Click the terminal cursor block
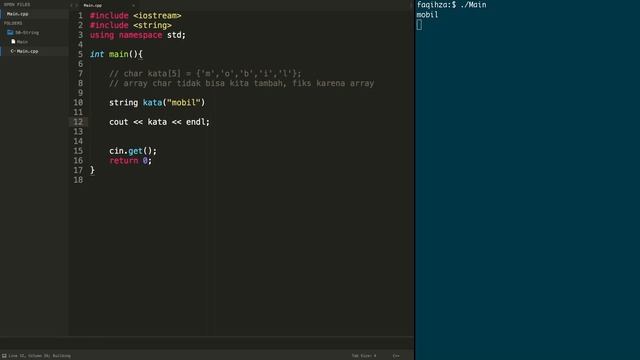Screen dimensions: 640x360 point(419,25)
